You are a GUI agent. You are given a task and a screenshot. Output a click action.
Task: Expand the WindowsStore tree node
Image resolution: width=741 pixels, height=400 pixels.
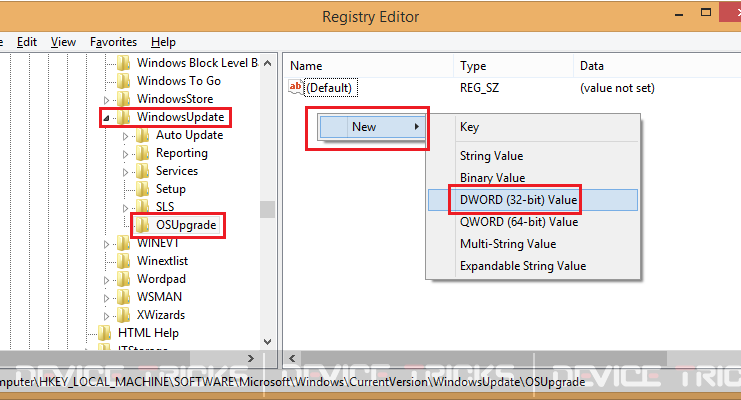click(106, 100)
